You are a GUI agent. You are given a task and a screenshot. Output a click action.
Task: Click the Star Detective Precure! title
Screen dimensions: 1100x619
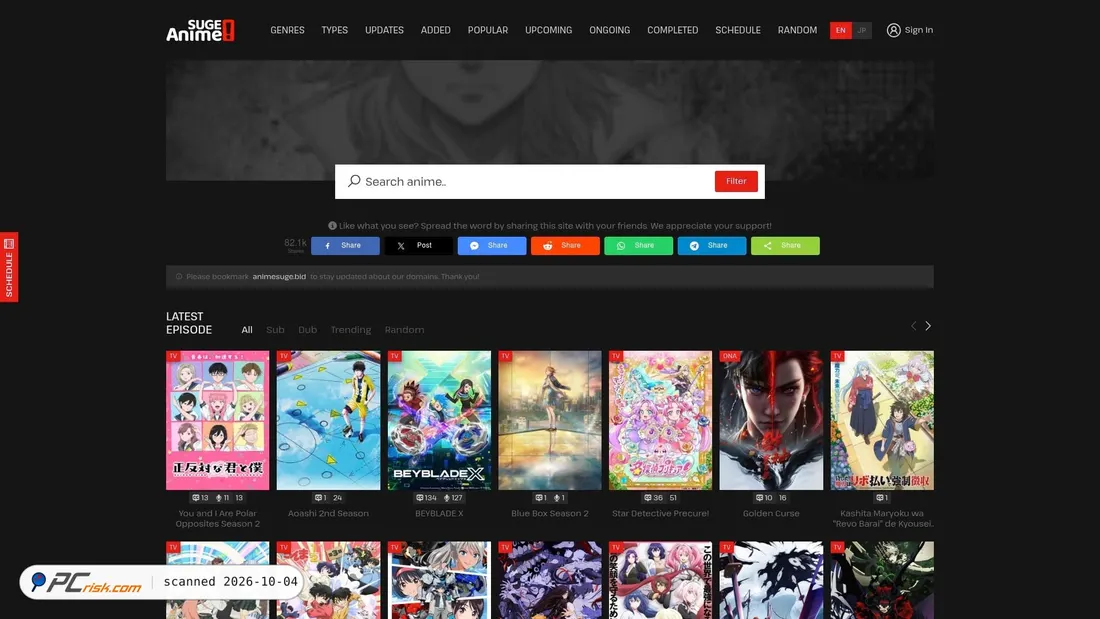click(660, 514)
